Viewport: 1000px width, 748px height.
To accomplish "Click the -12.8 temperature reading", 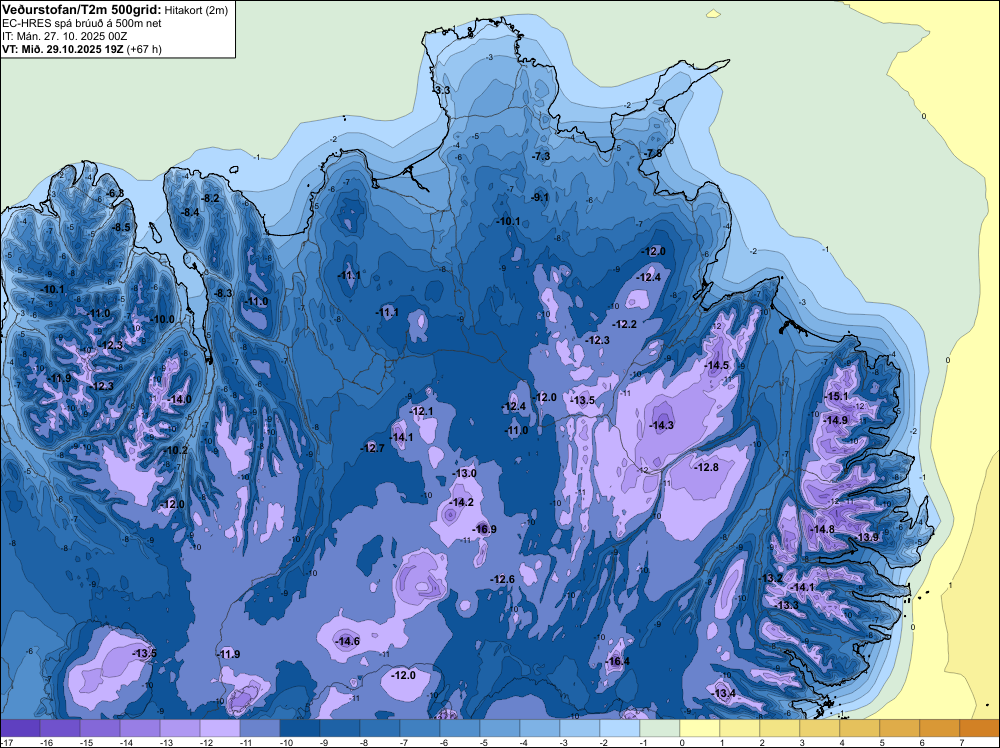I will click(706, 467).
